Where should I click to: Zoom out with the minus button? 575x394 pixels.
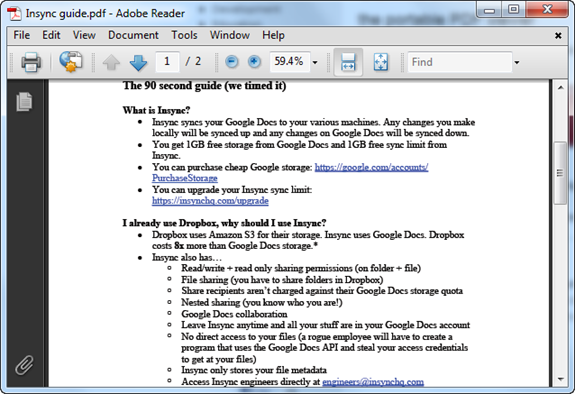tap(231, 62)
